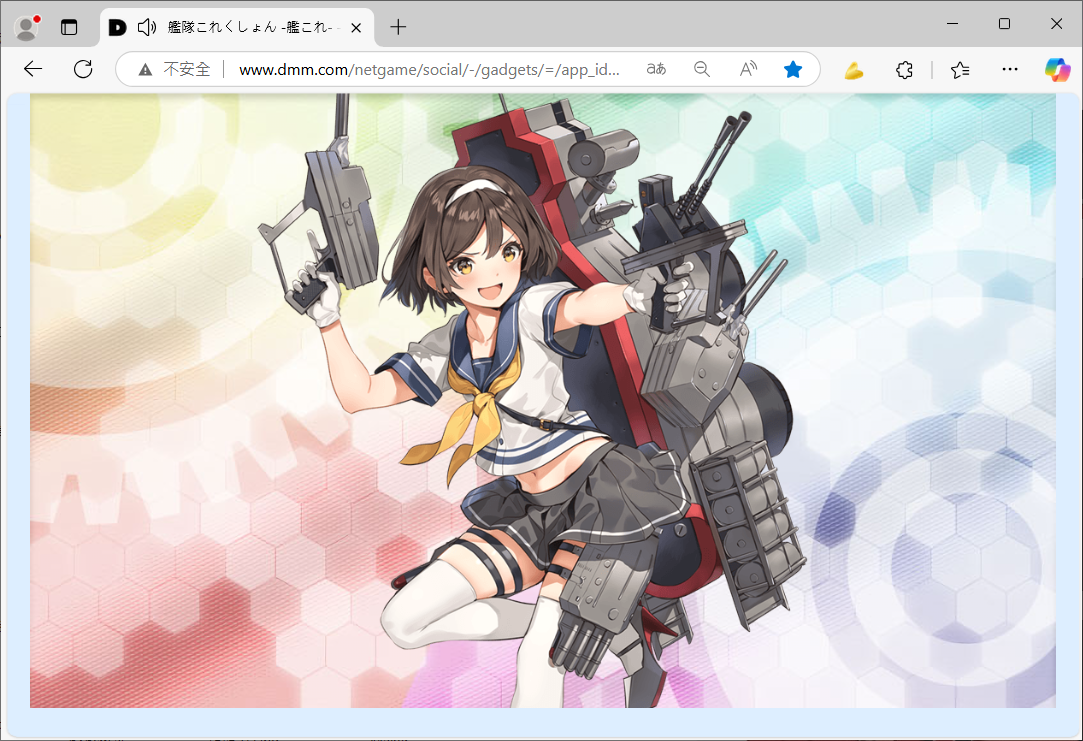The height and width of the screenshot is (741, 1083).
Task: Minimize the browser window
Action: point(952,23)
